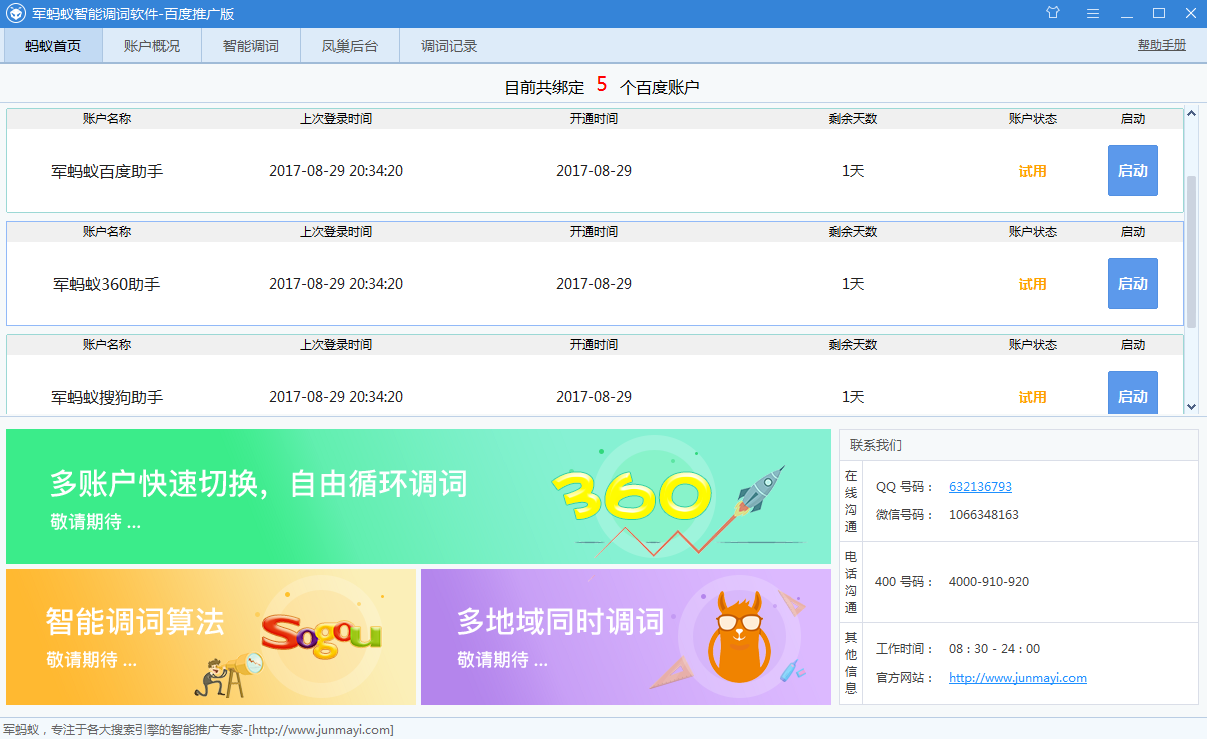1207x739 pixels.
Task: Click the last login time of 军蚂蚁360助手
Action: coord(336,284)
